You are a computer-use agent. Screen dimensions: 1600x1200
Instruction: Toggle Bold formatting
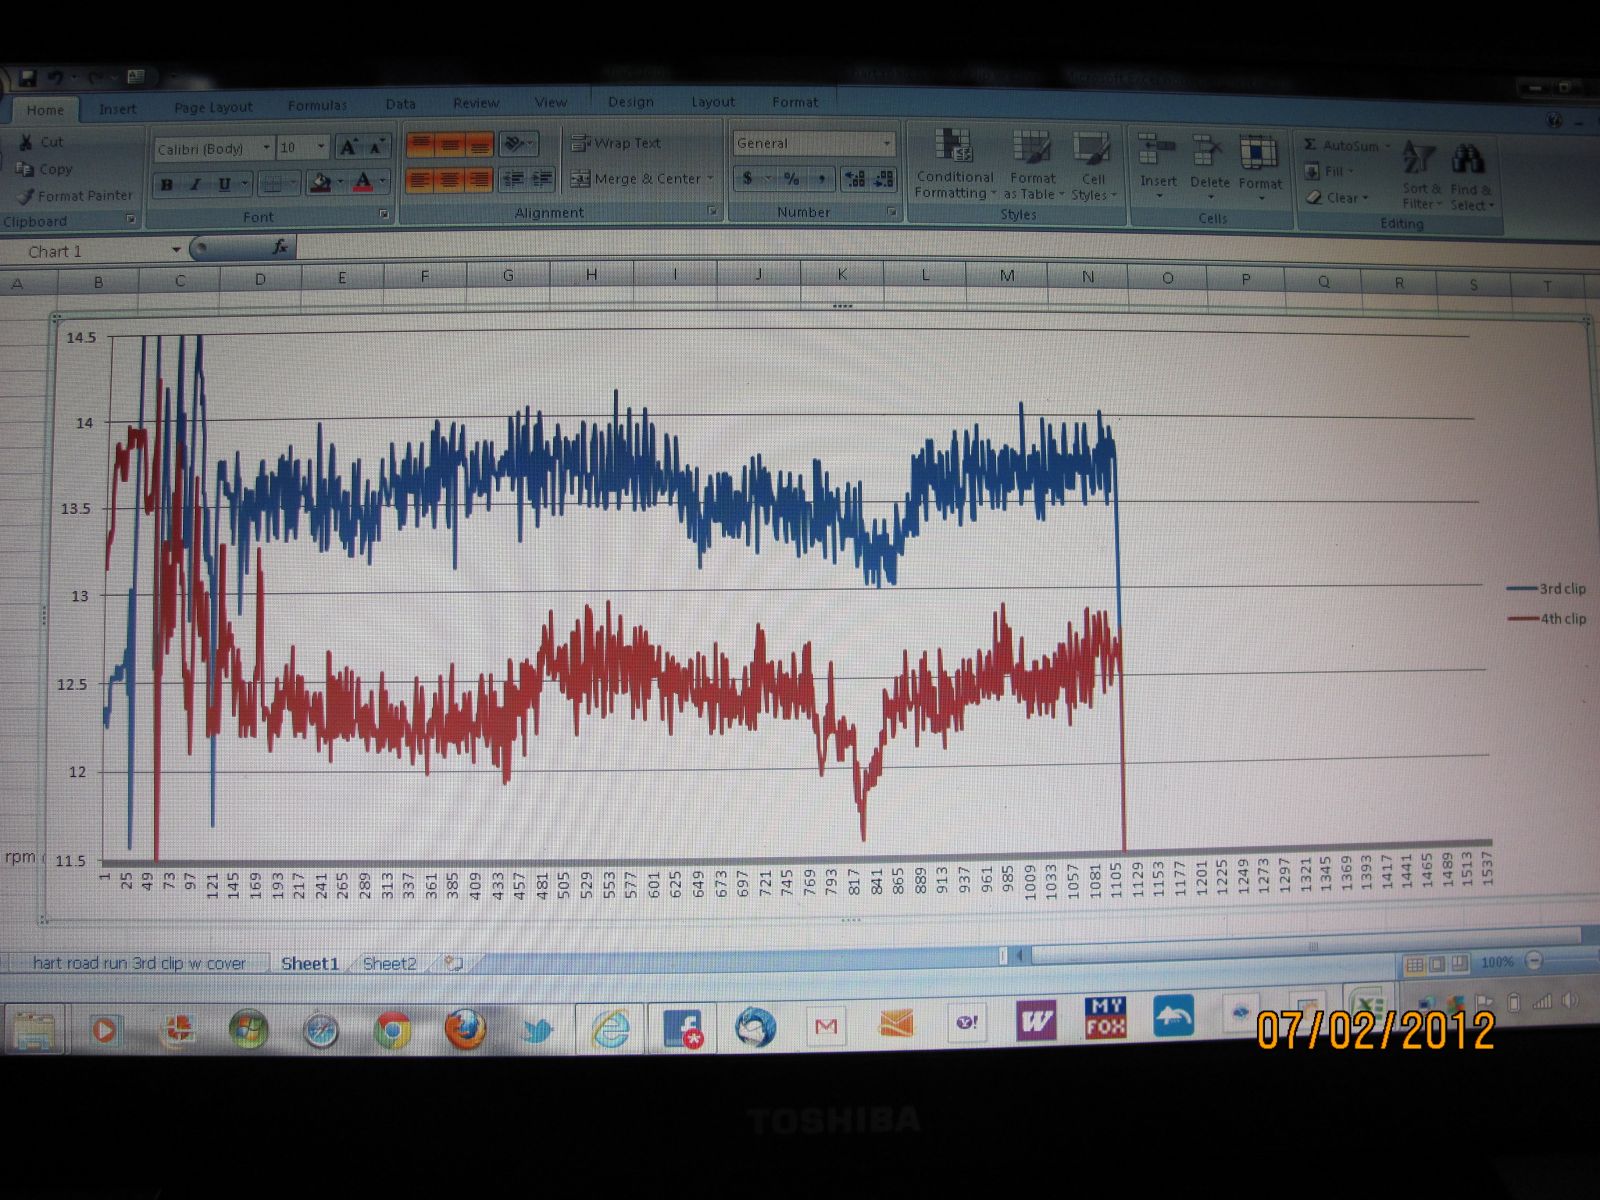167,184
